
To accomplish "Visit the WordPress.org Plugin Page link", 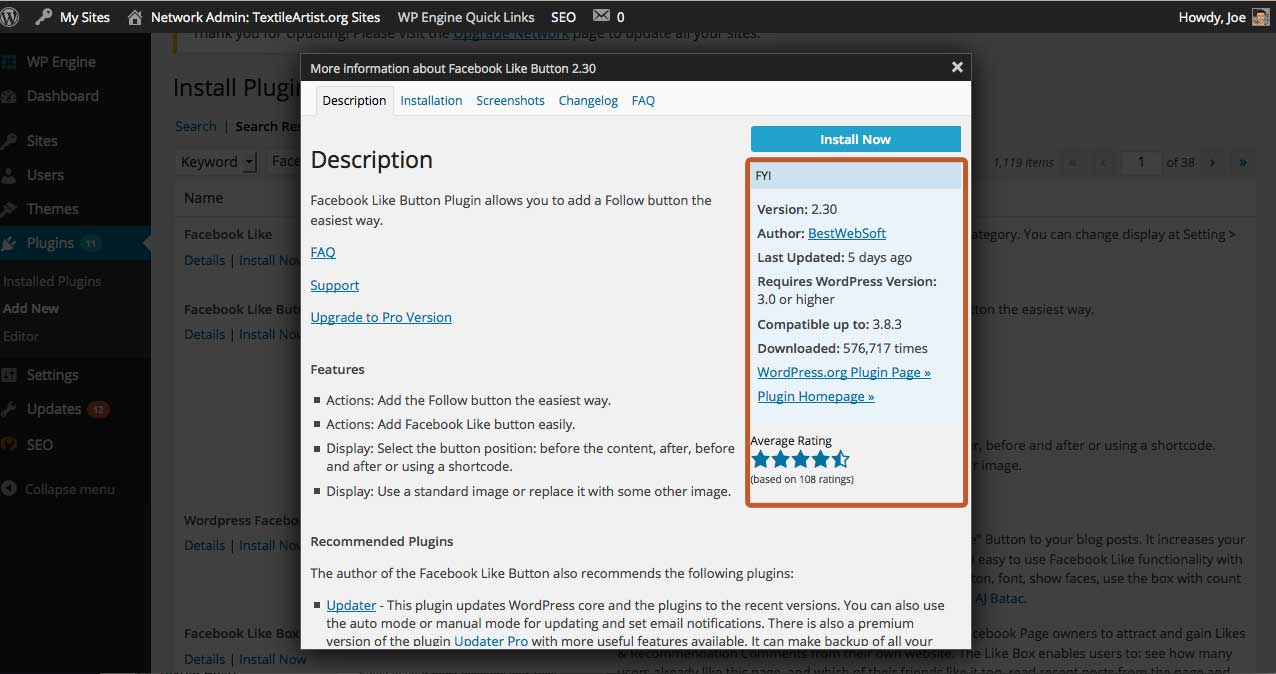I will (x=844, y=372).
